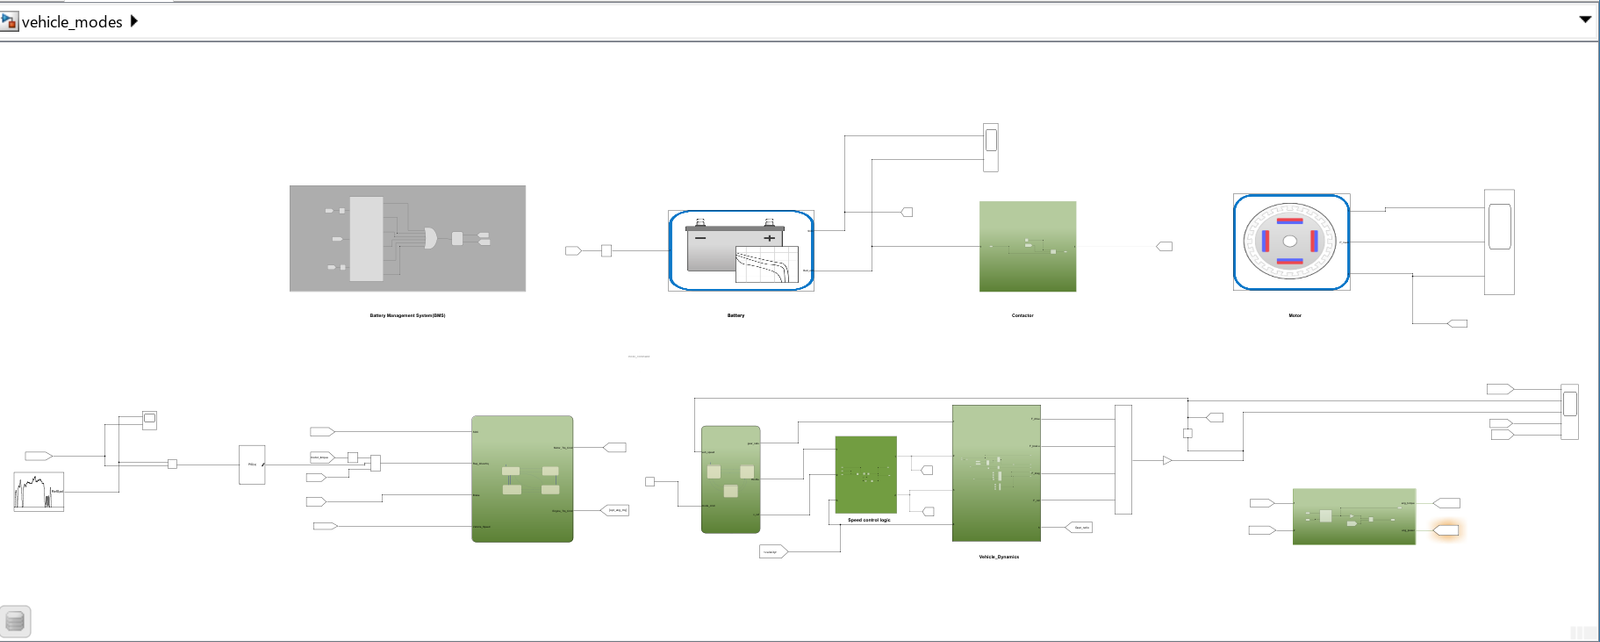Select the triangular gain block
This screenshot has height=642, width=1600.
tap(1167, 461)
